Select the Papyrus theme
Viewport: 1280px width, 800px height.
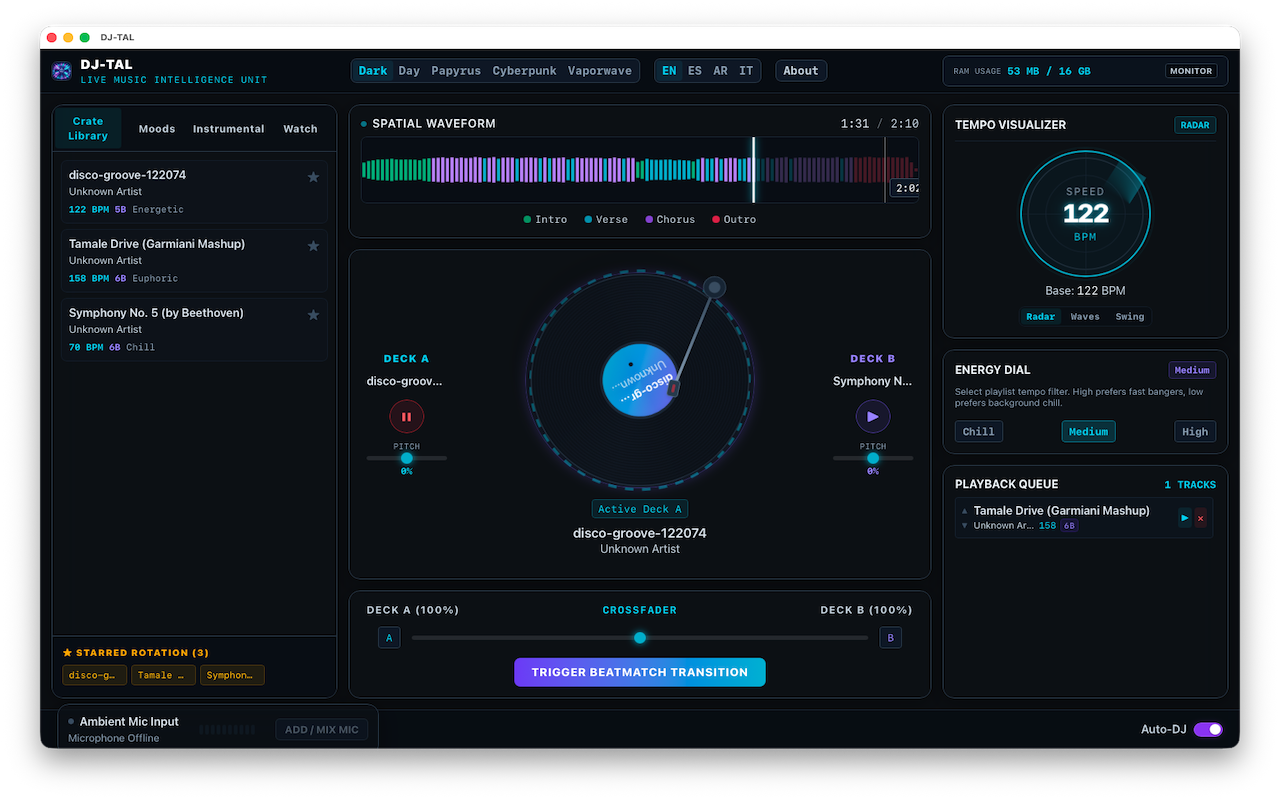click(456, 71)
